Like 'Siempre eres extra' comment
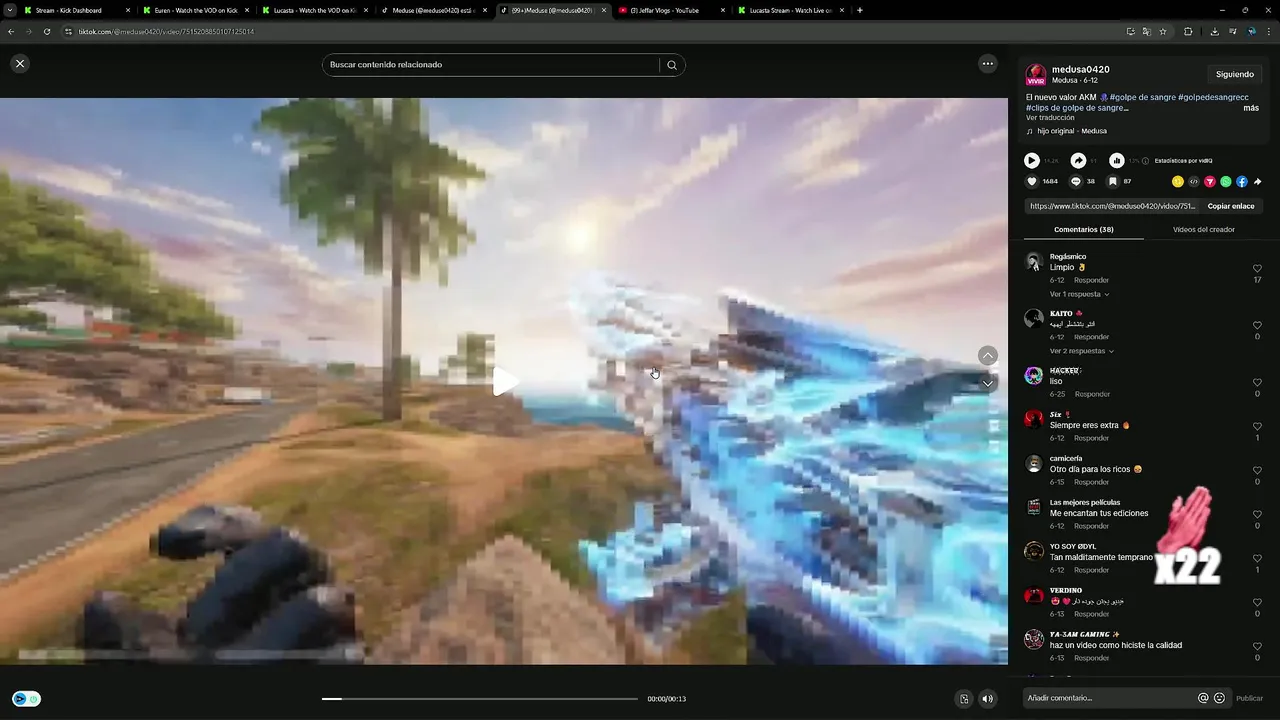This screenshot has height=720, width=1280. click(1257, 427)
